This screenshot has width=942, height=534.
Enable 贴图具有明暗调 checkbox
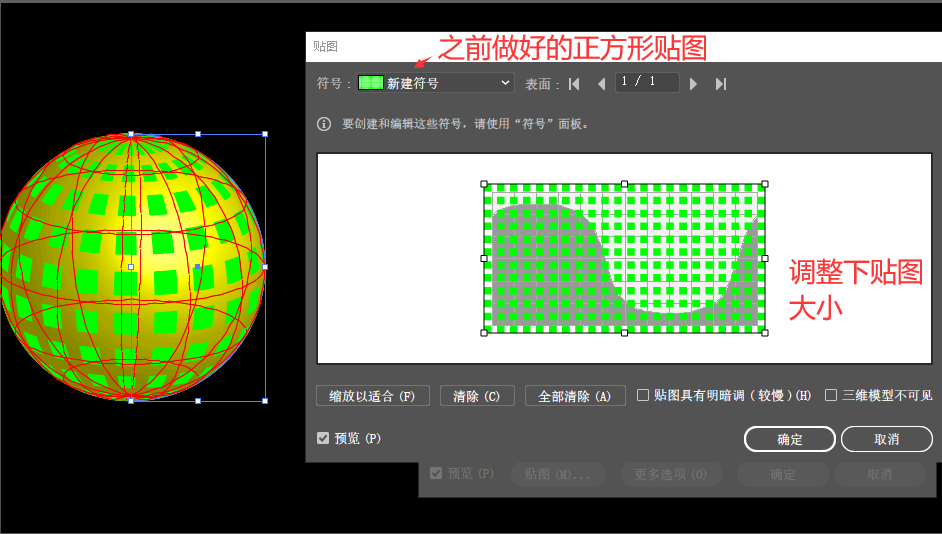point(643,395)
